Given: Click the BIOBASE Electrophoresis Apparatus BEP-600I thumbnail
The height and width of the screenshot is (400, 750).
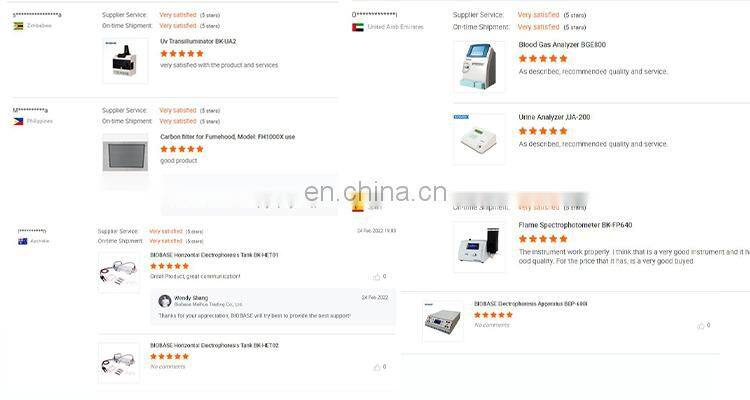Looking at the screenshot, I should (x=442, y=321).
